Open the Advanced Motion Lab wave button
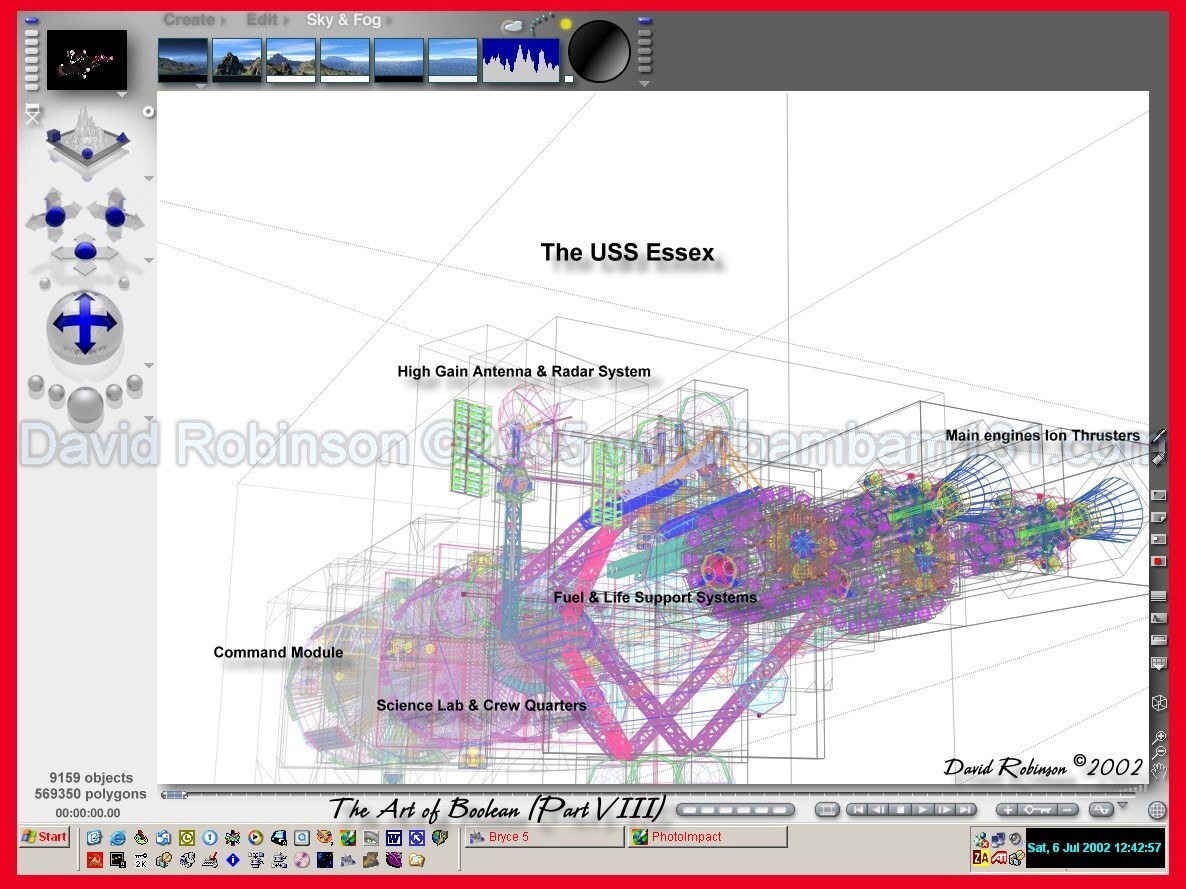Screen dimensions: 1186x889 tap(1101, 810)
